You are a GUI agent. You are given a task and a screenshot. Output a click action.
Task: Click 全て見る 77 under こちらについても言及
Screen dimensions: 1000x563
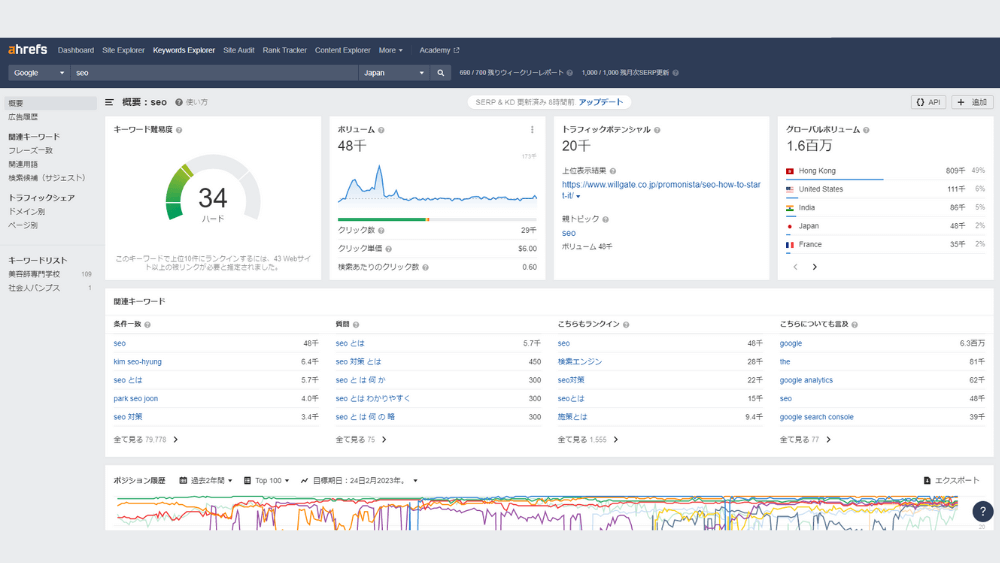[805, 440]
